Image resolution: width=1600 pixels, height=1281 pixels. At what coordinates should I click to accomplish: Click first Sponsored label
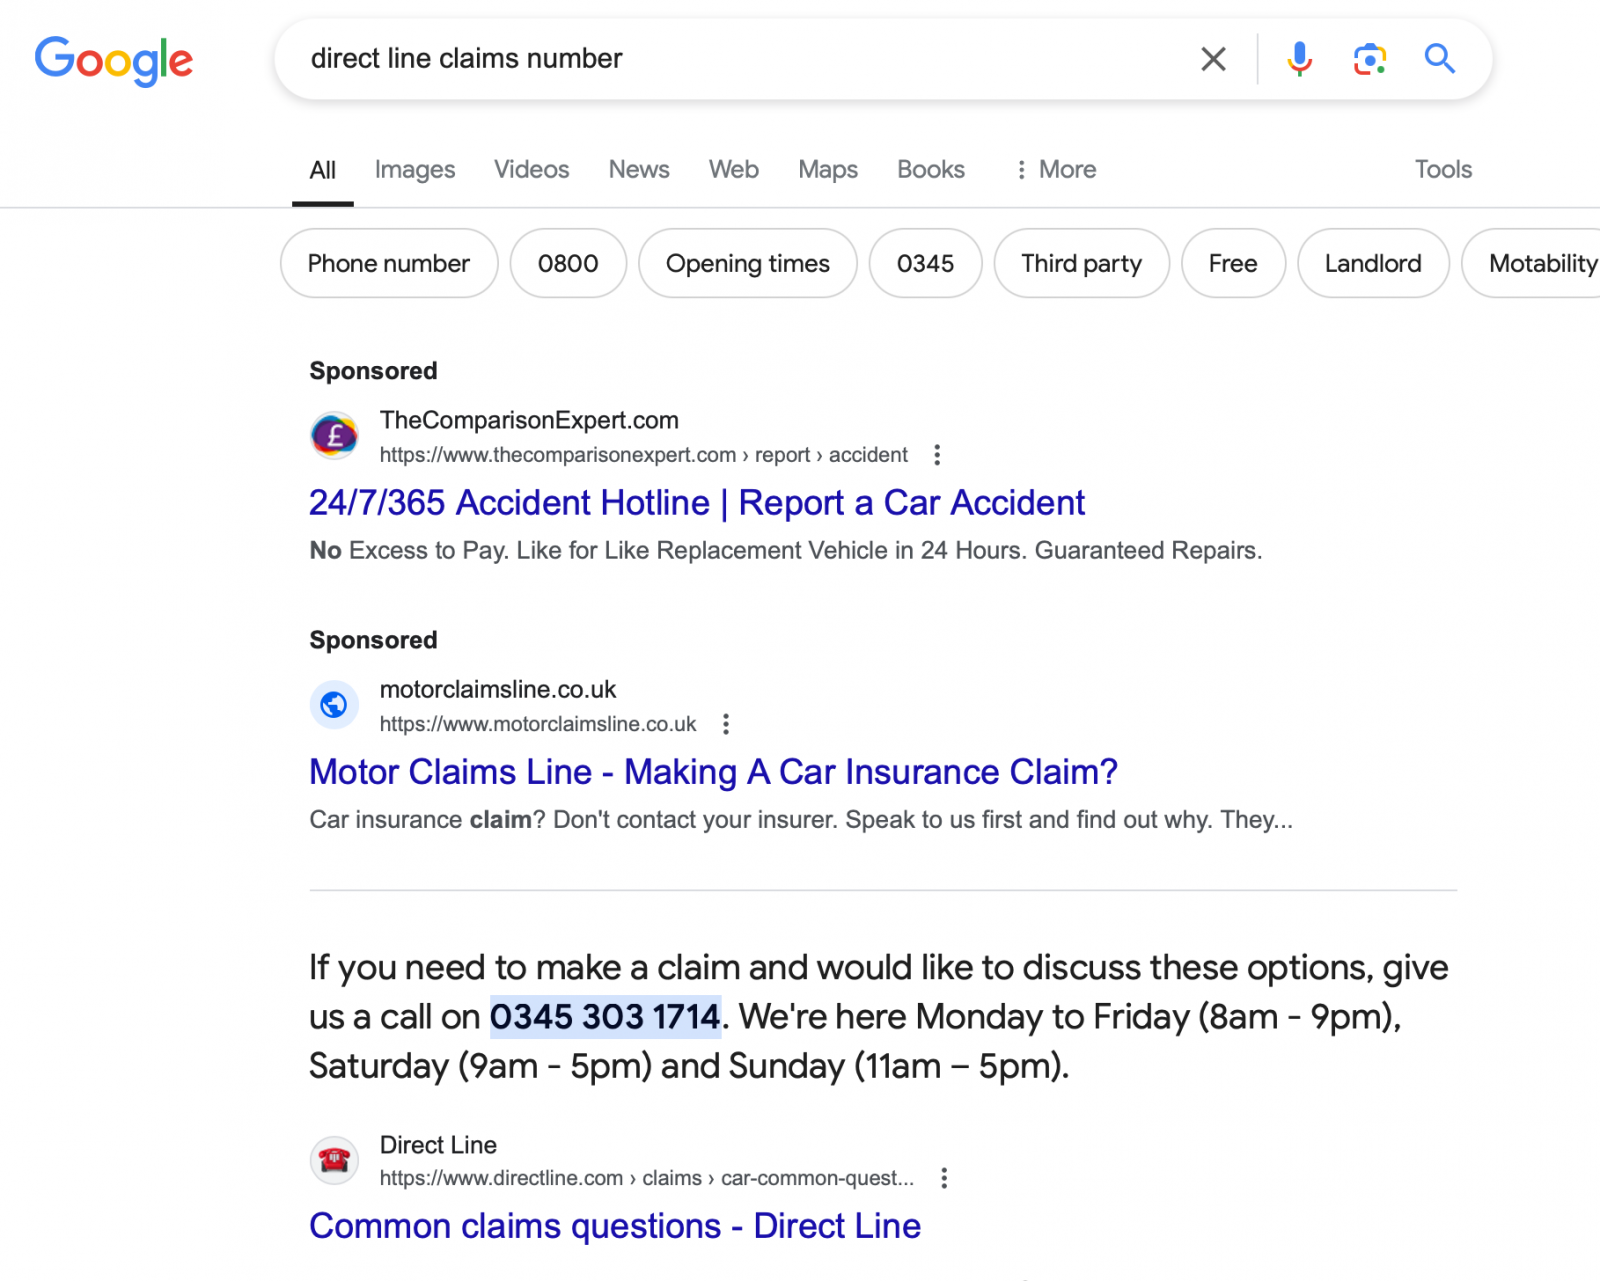click(373, 371)
